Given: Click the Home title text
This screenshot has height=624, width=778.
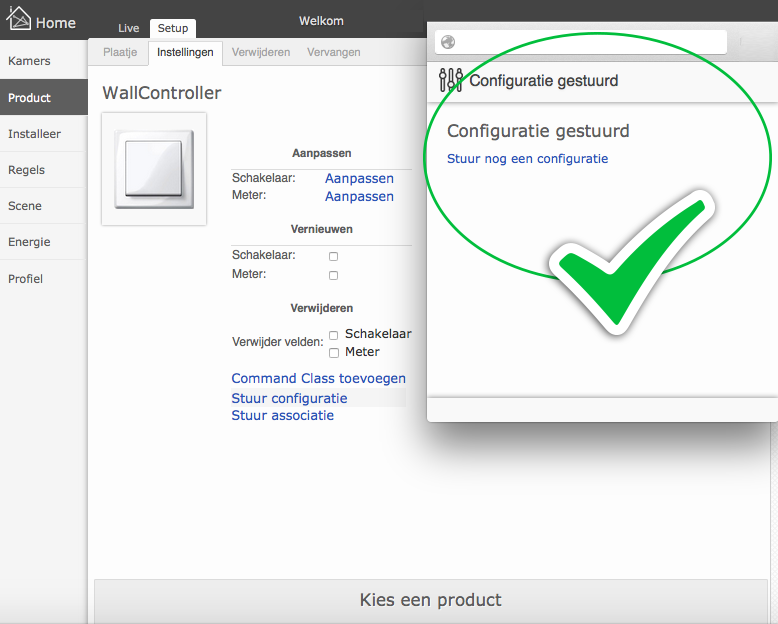Looking at the screenshot, I should 56,23.
